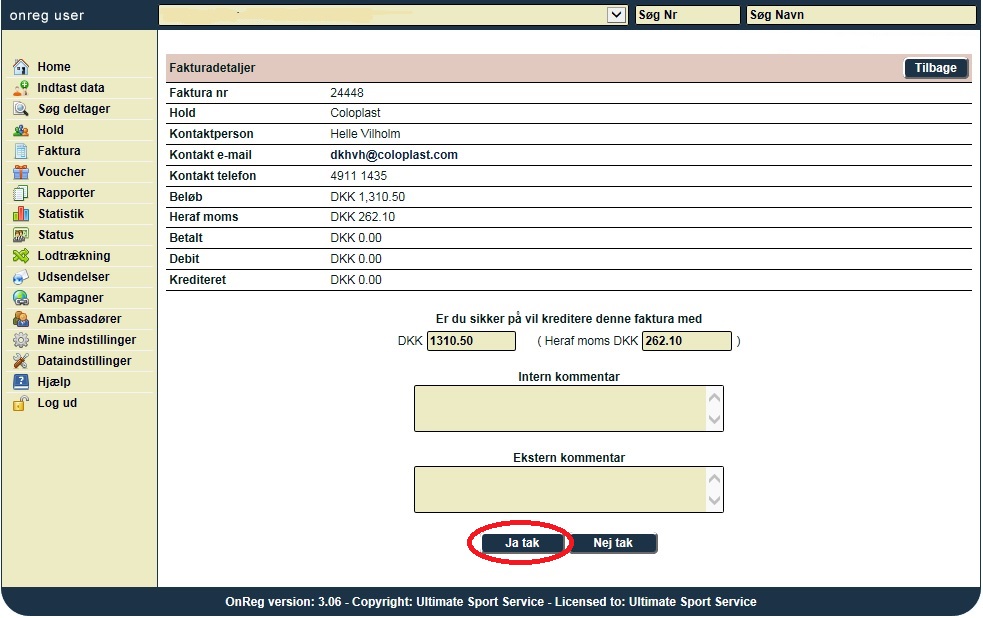This screenshot has height=618, width=983.
Task: Open the Home menu item
Action: [x=54, y=66]
